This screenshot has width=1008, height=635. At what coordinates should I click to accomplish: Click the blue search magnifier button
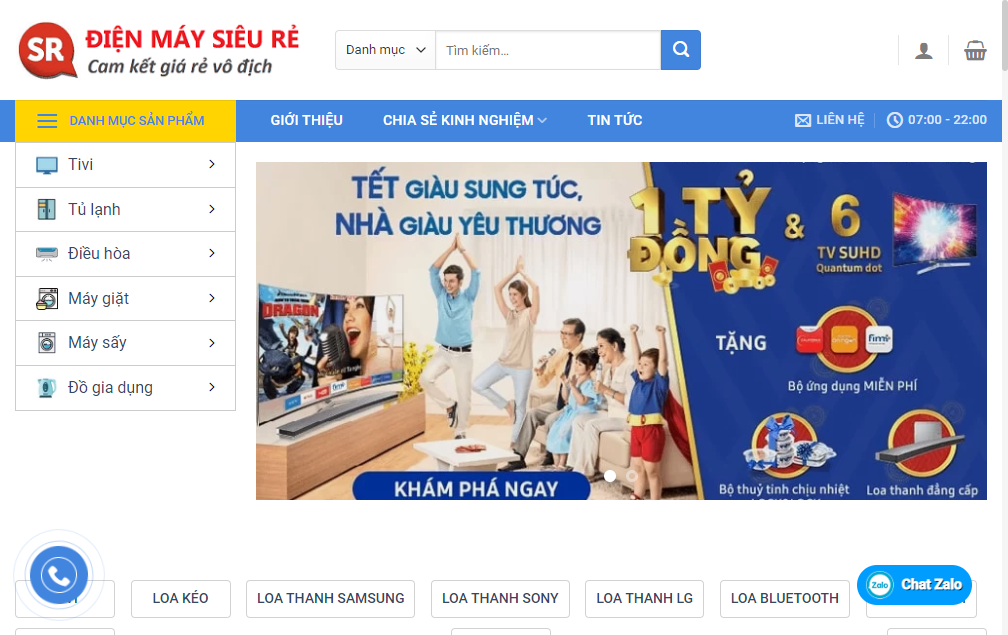tap(681, 49)
